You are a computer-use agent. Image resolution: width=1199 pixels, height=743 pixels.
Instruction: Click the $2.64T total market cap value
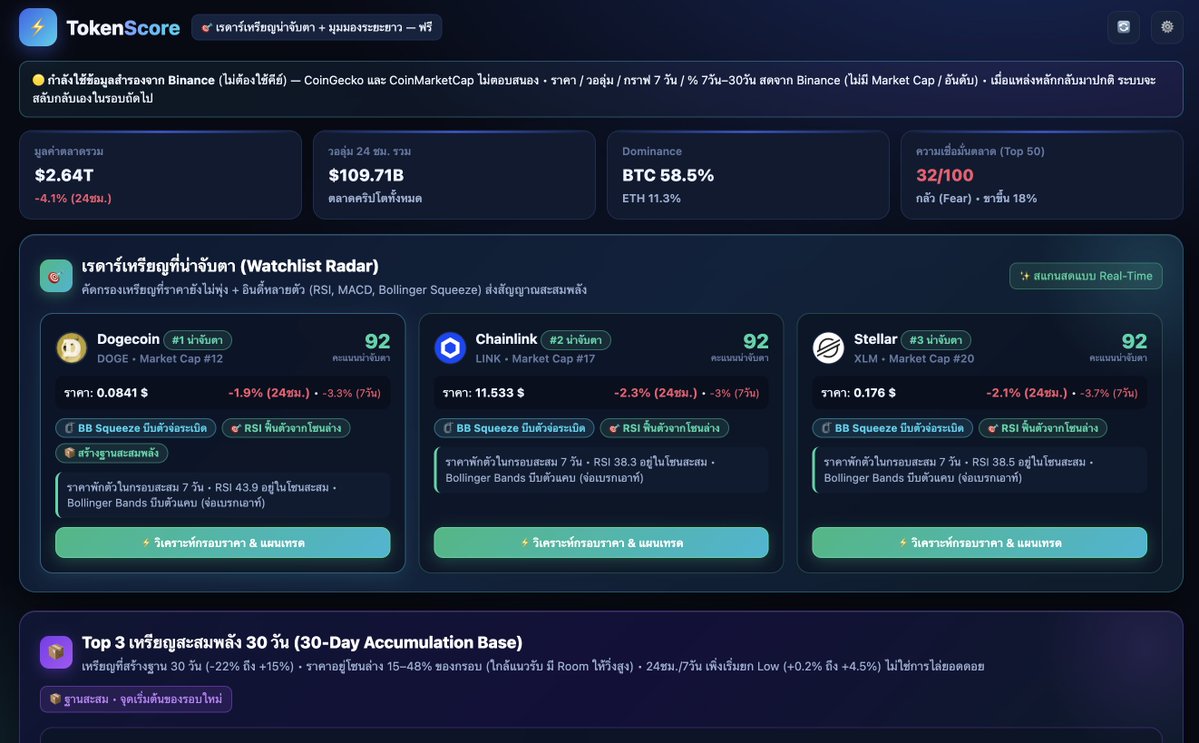coord(64,175)
